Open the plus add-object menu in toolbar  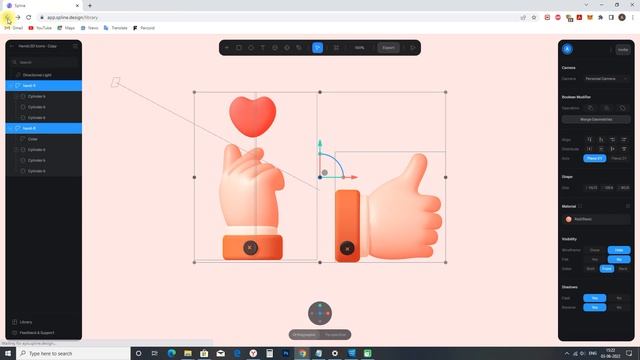point(227,48)
